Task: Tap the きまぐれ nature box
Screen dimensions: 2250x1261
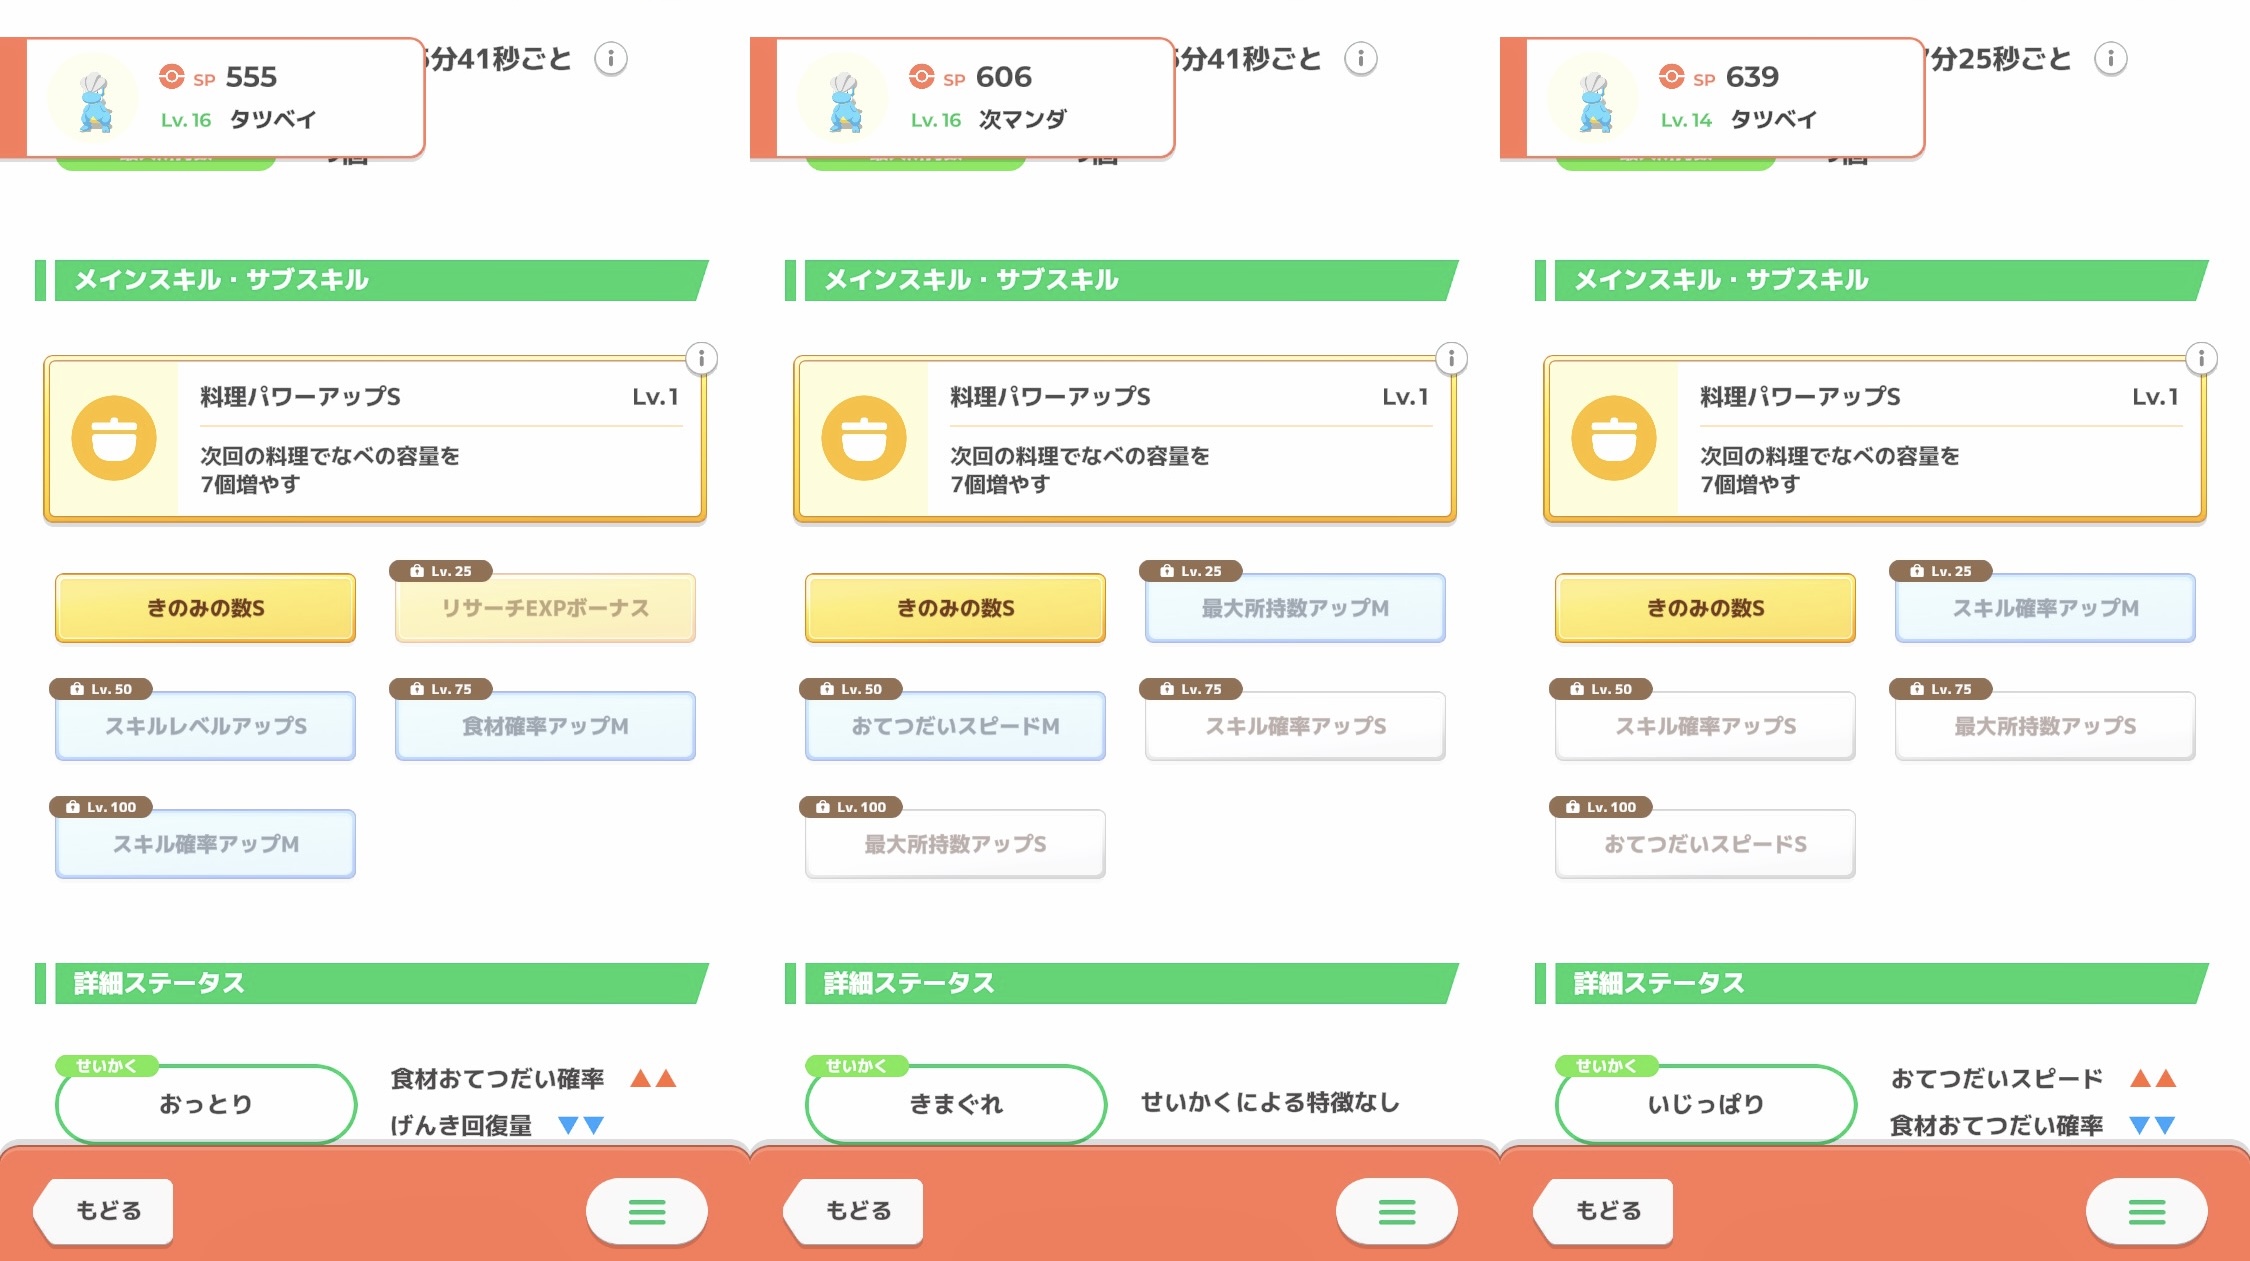Action: point(955,1104)
